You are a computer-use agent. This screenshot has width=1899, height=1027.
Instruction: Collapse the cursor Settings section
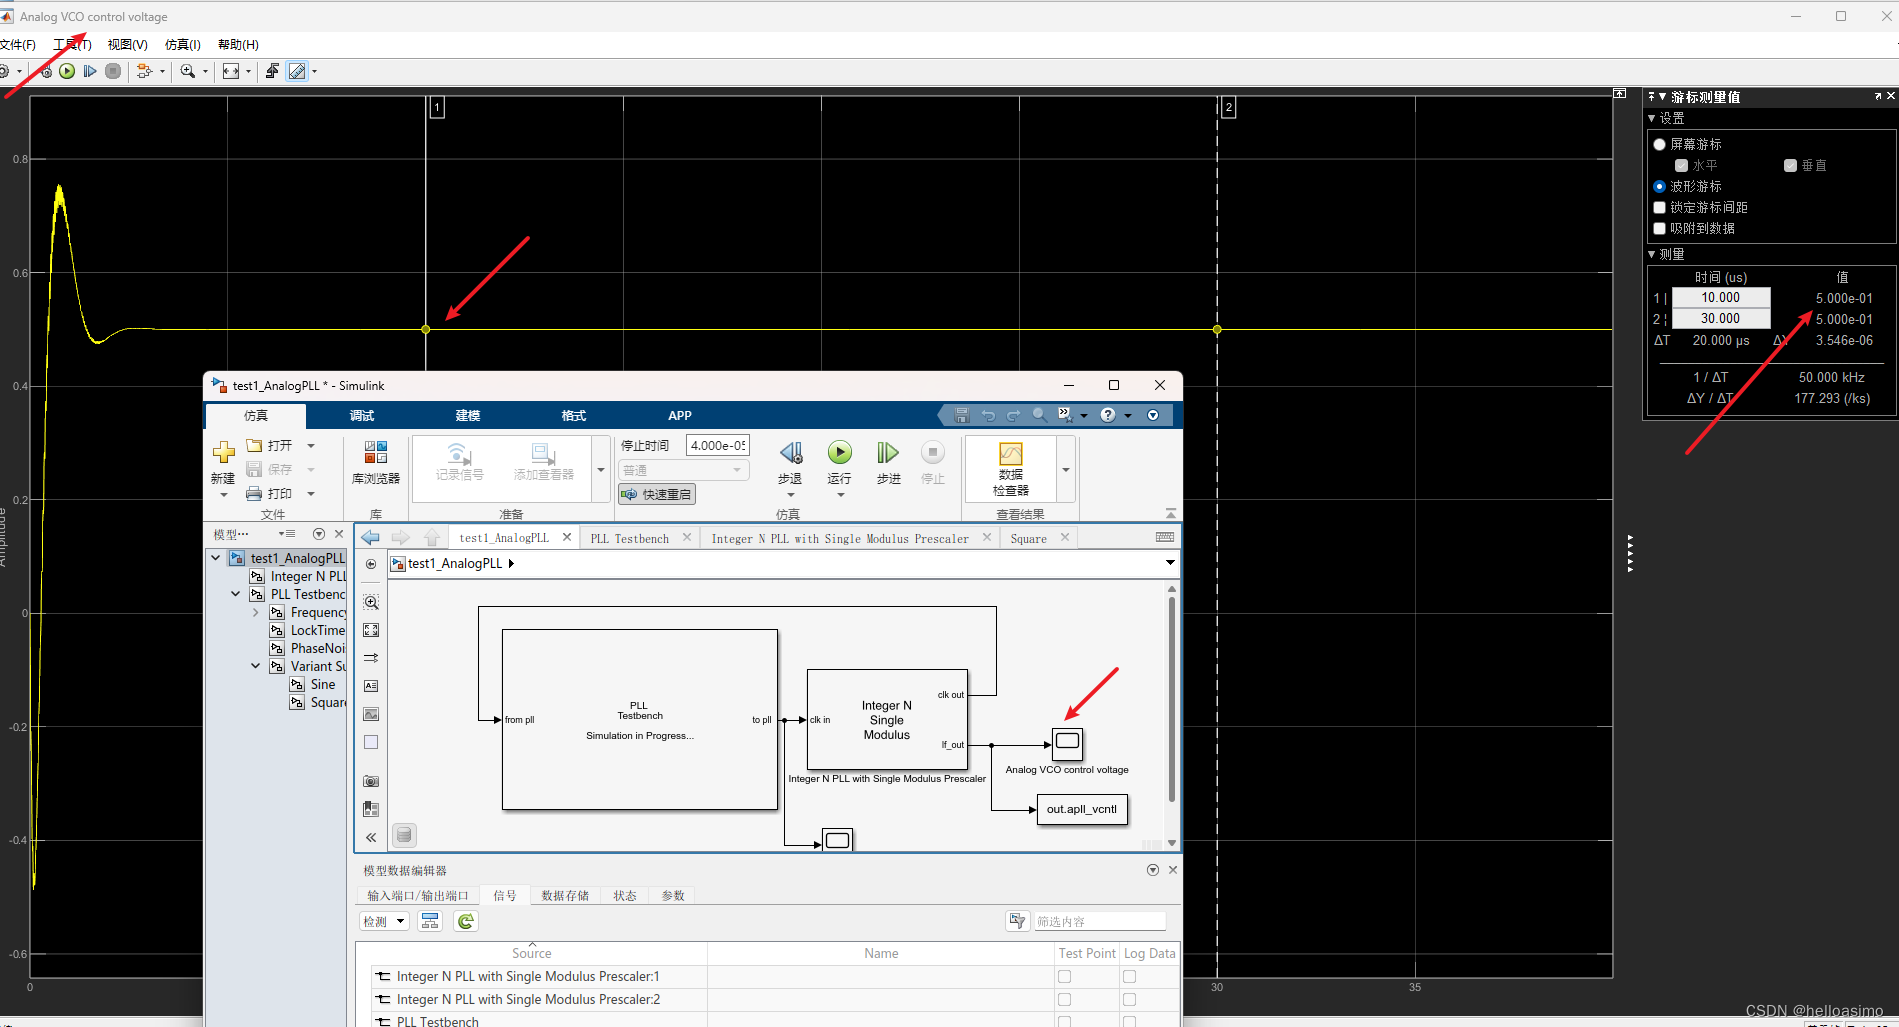pyautogui.click(x=1652, y=118)
